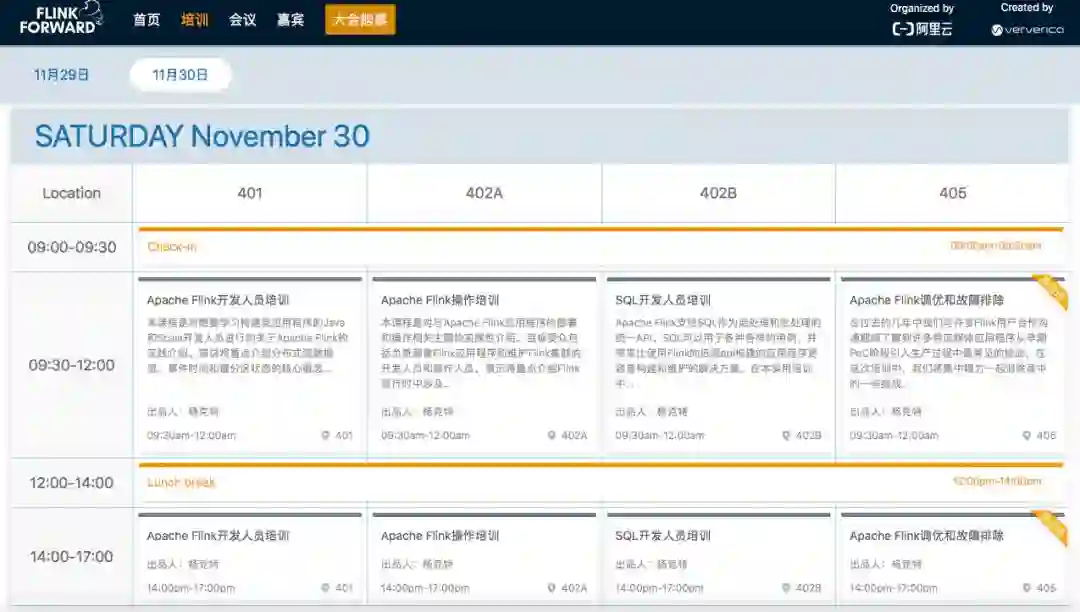
Task: Click 09:30am-12:00am time in 401 card
Action: 191,435
